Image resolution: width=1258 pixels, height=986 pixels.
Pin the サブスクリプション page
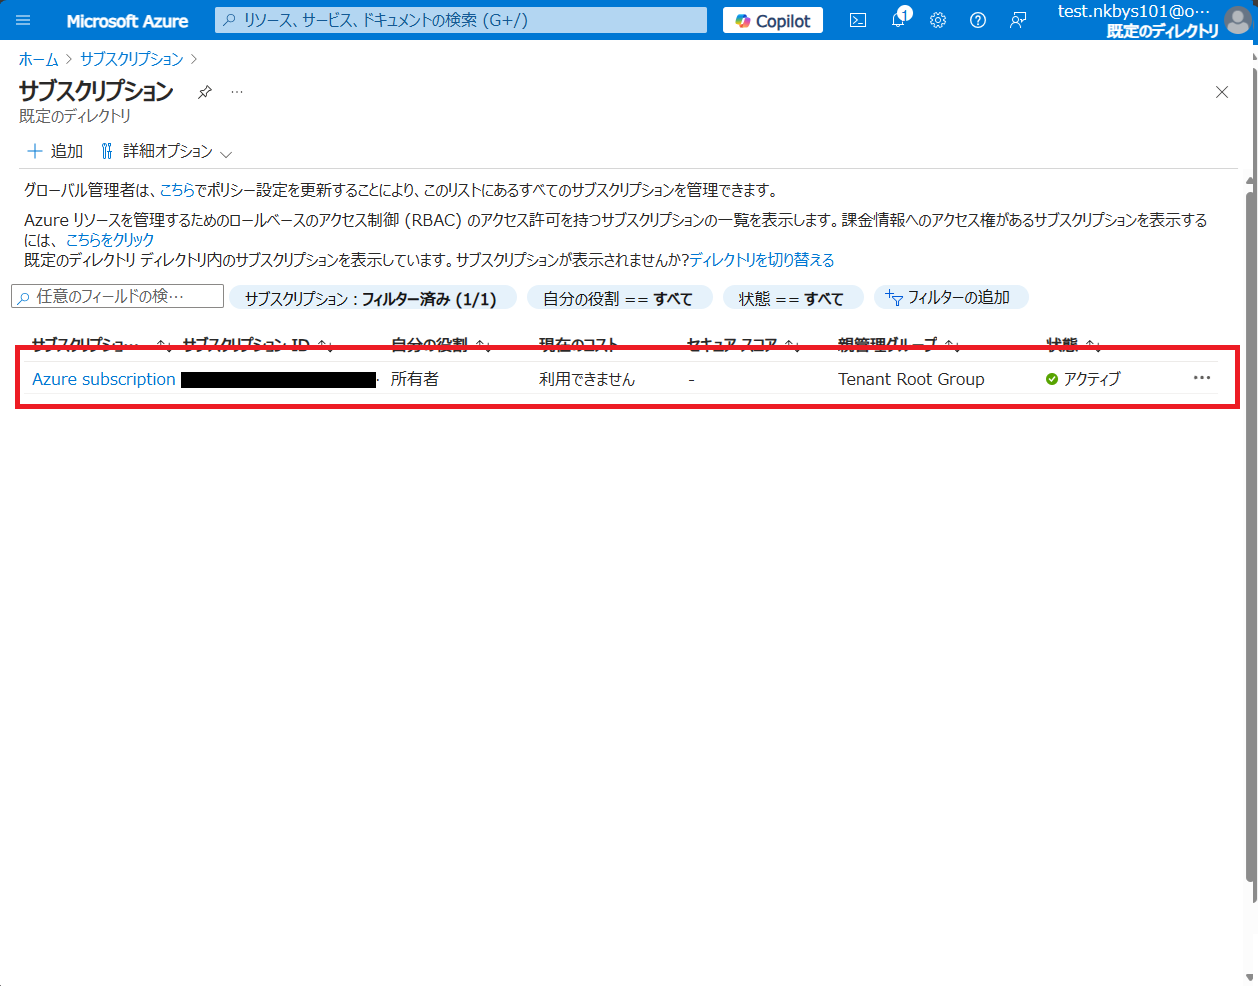(x=204, y=92)
